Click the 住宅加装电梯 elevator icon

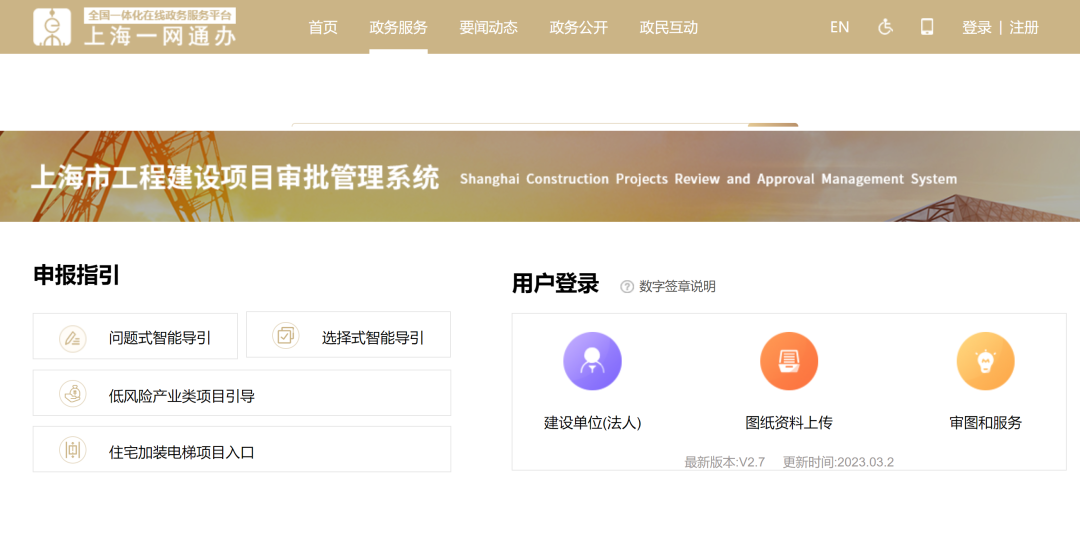72,450
